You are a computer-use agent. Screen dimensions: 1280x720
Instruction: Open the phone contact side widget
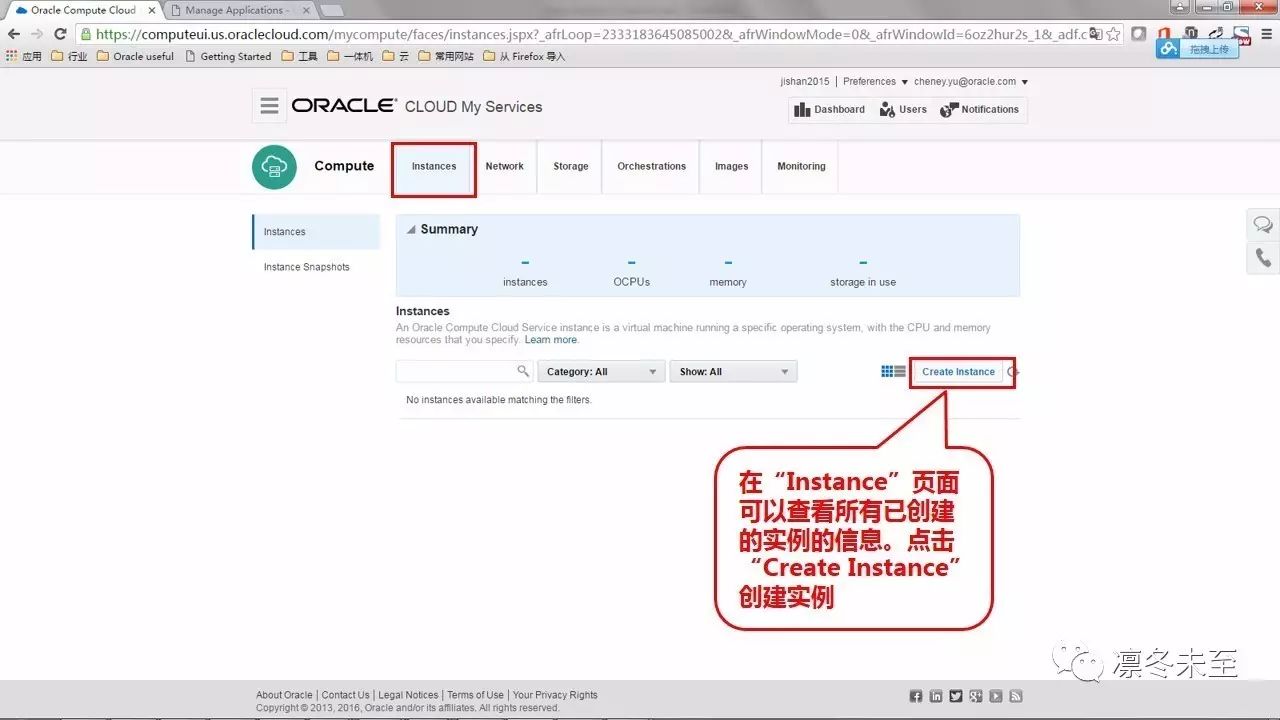tap(1264, 259)
